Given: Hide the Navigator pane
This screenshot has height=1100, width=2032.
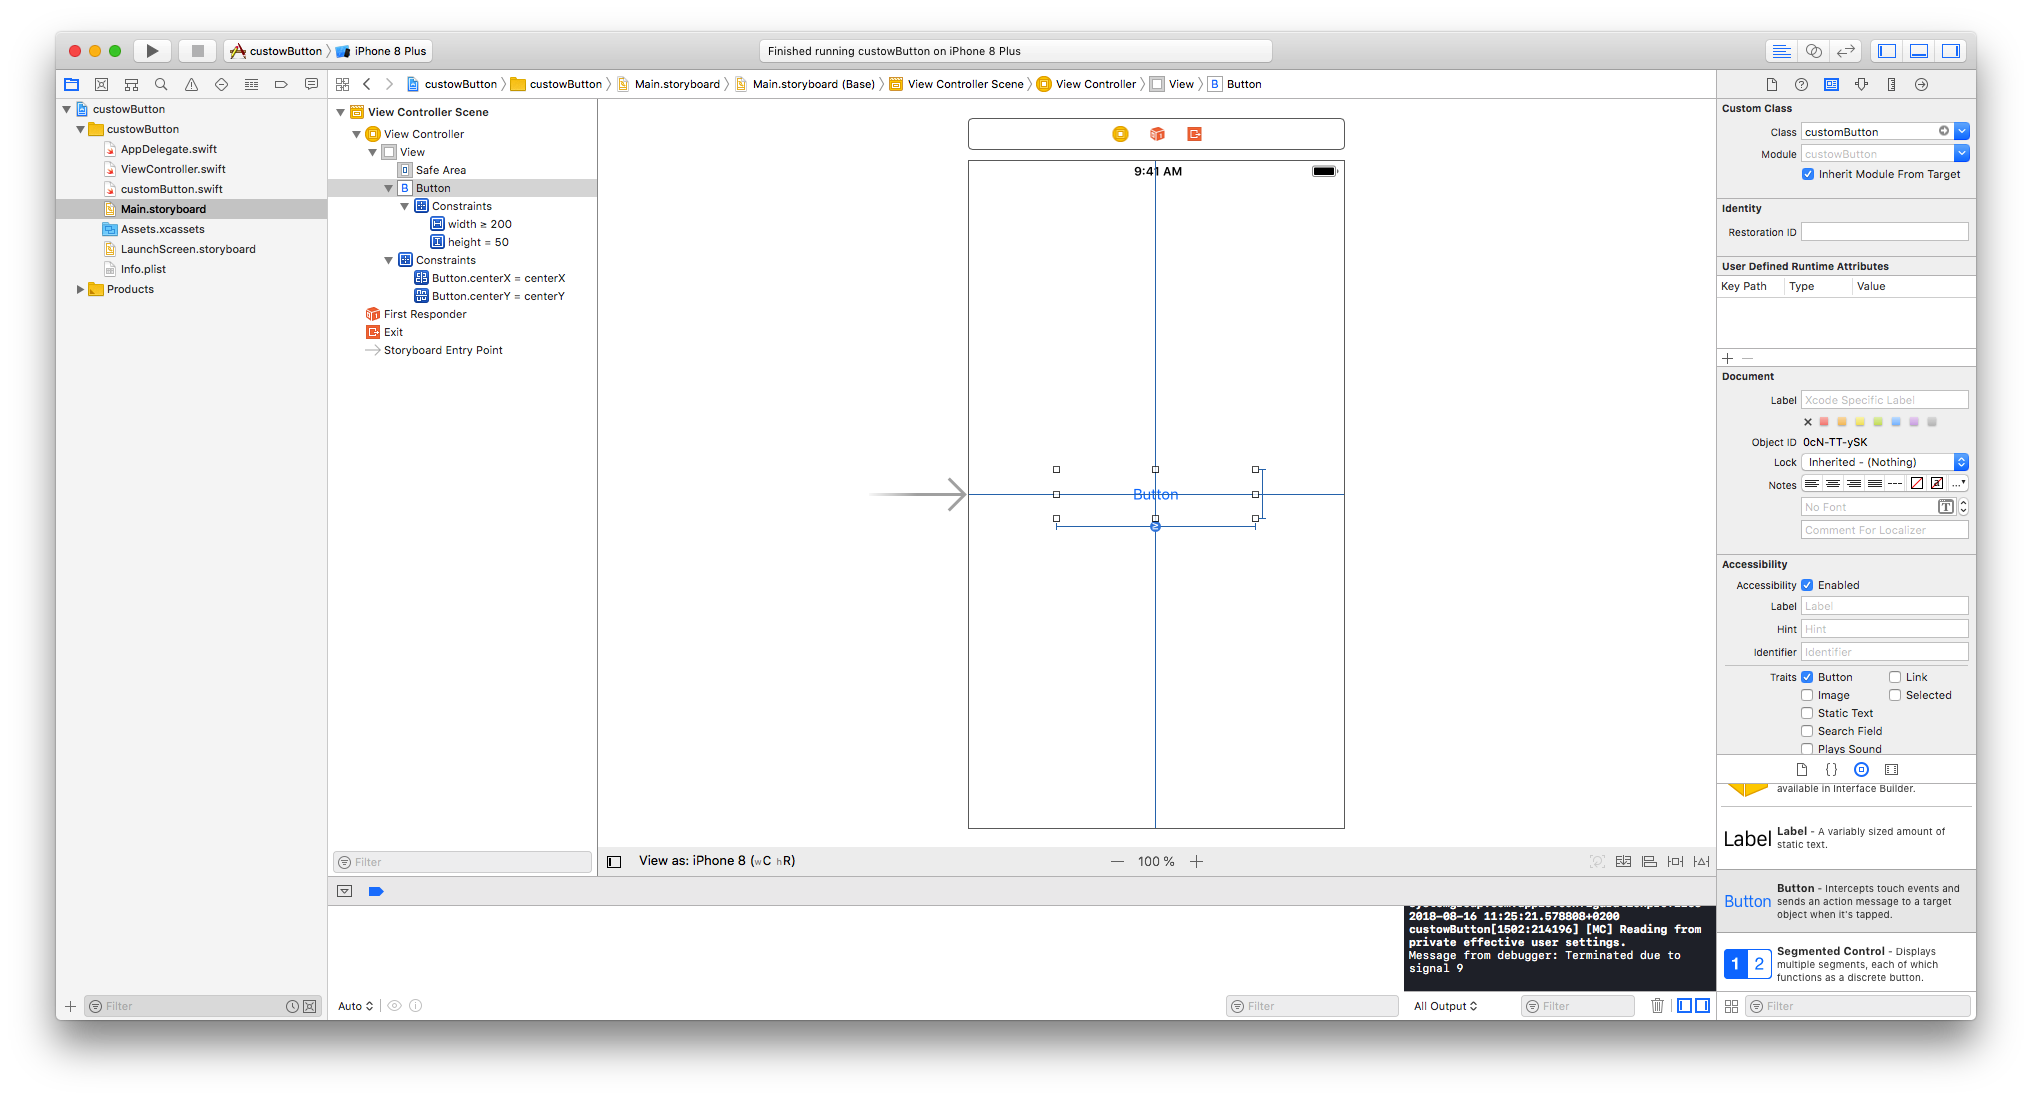Looking at the screenshot, I should pyautogui.click(x=1887, y=51).
